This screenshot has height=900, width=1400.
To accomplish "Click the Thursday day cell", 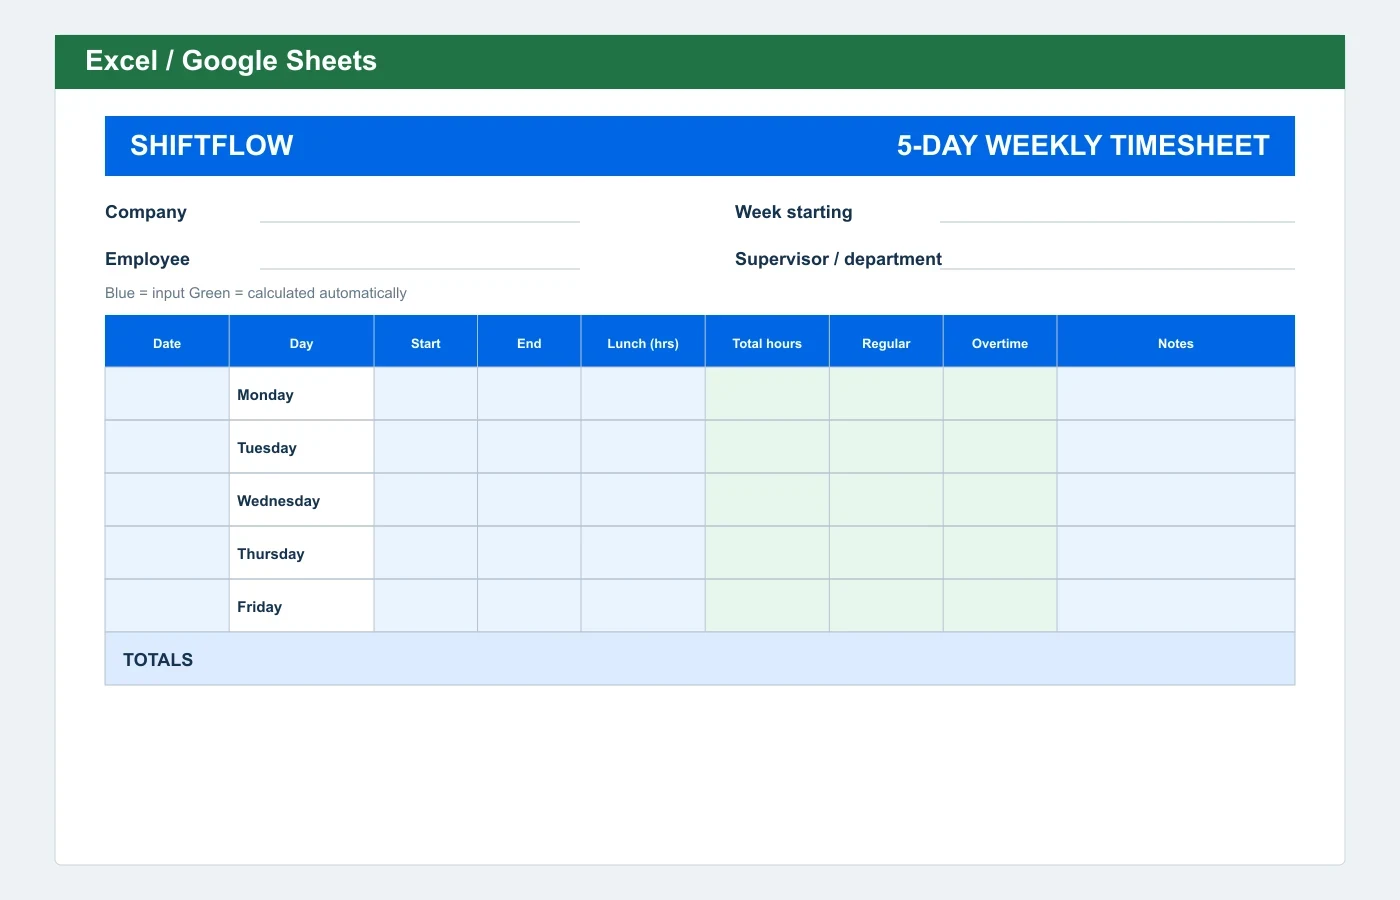I will 301,553.
